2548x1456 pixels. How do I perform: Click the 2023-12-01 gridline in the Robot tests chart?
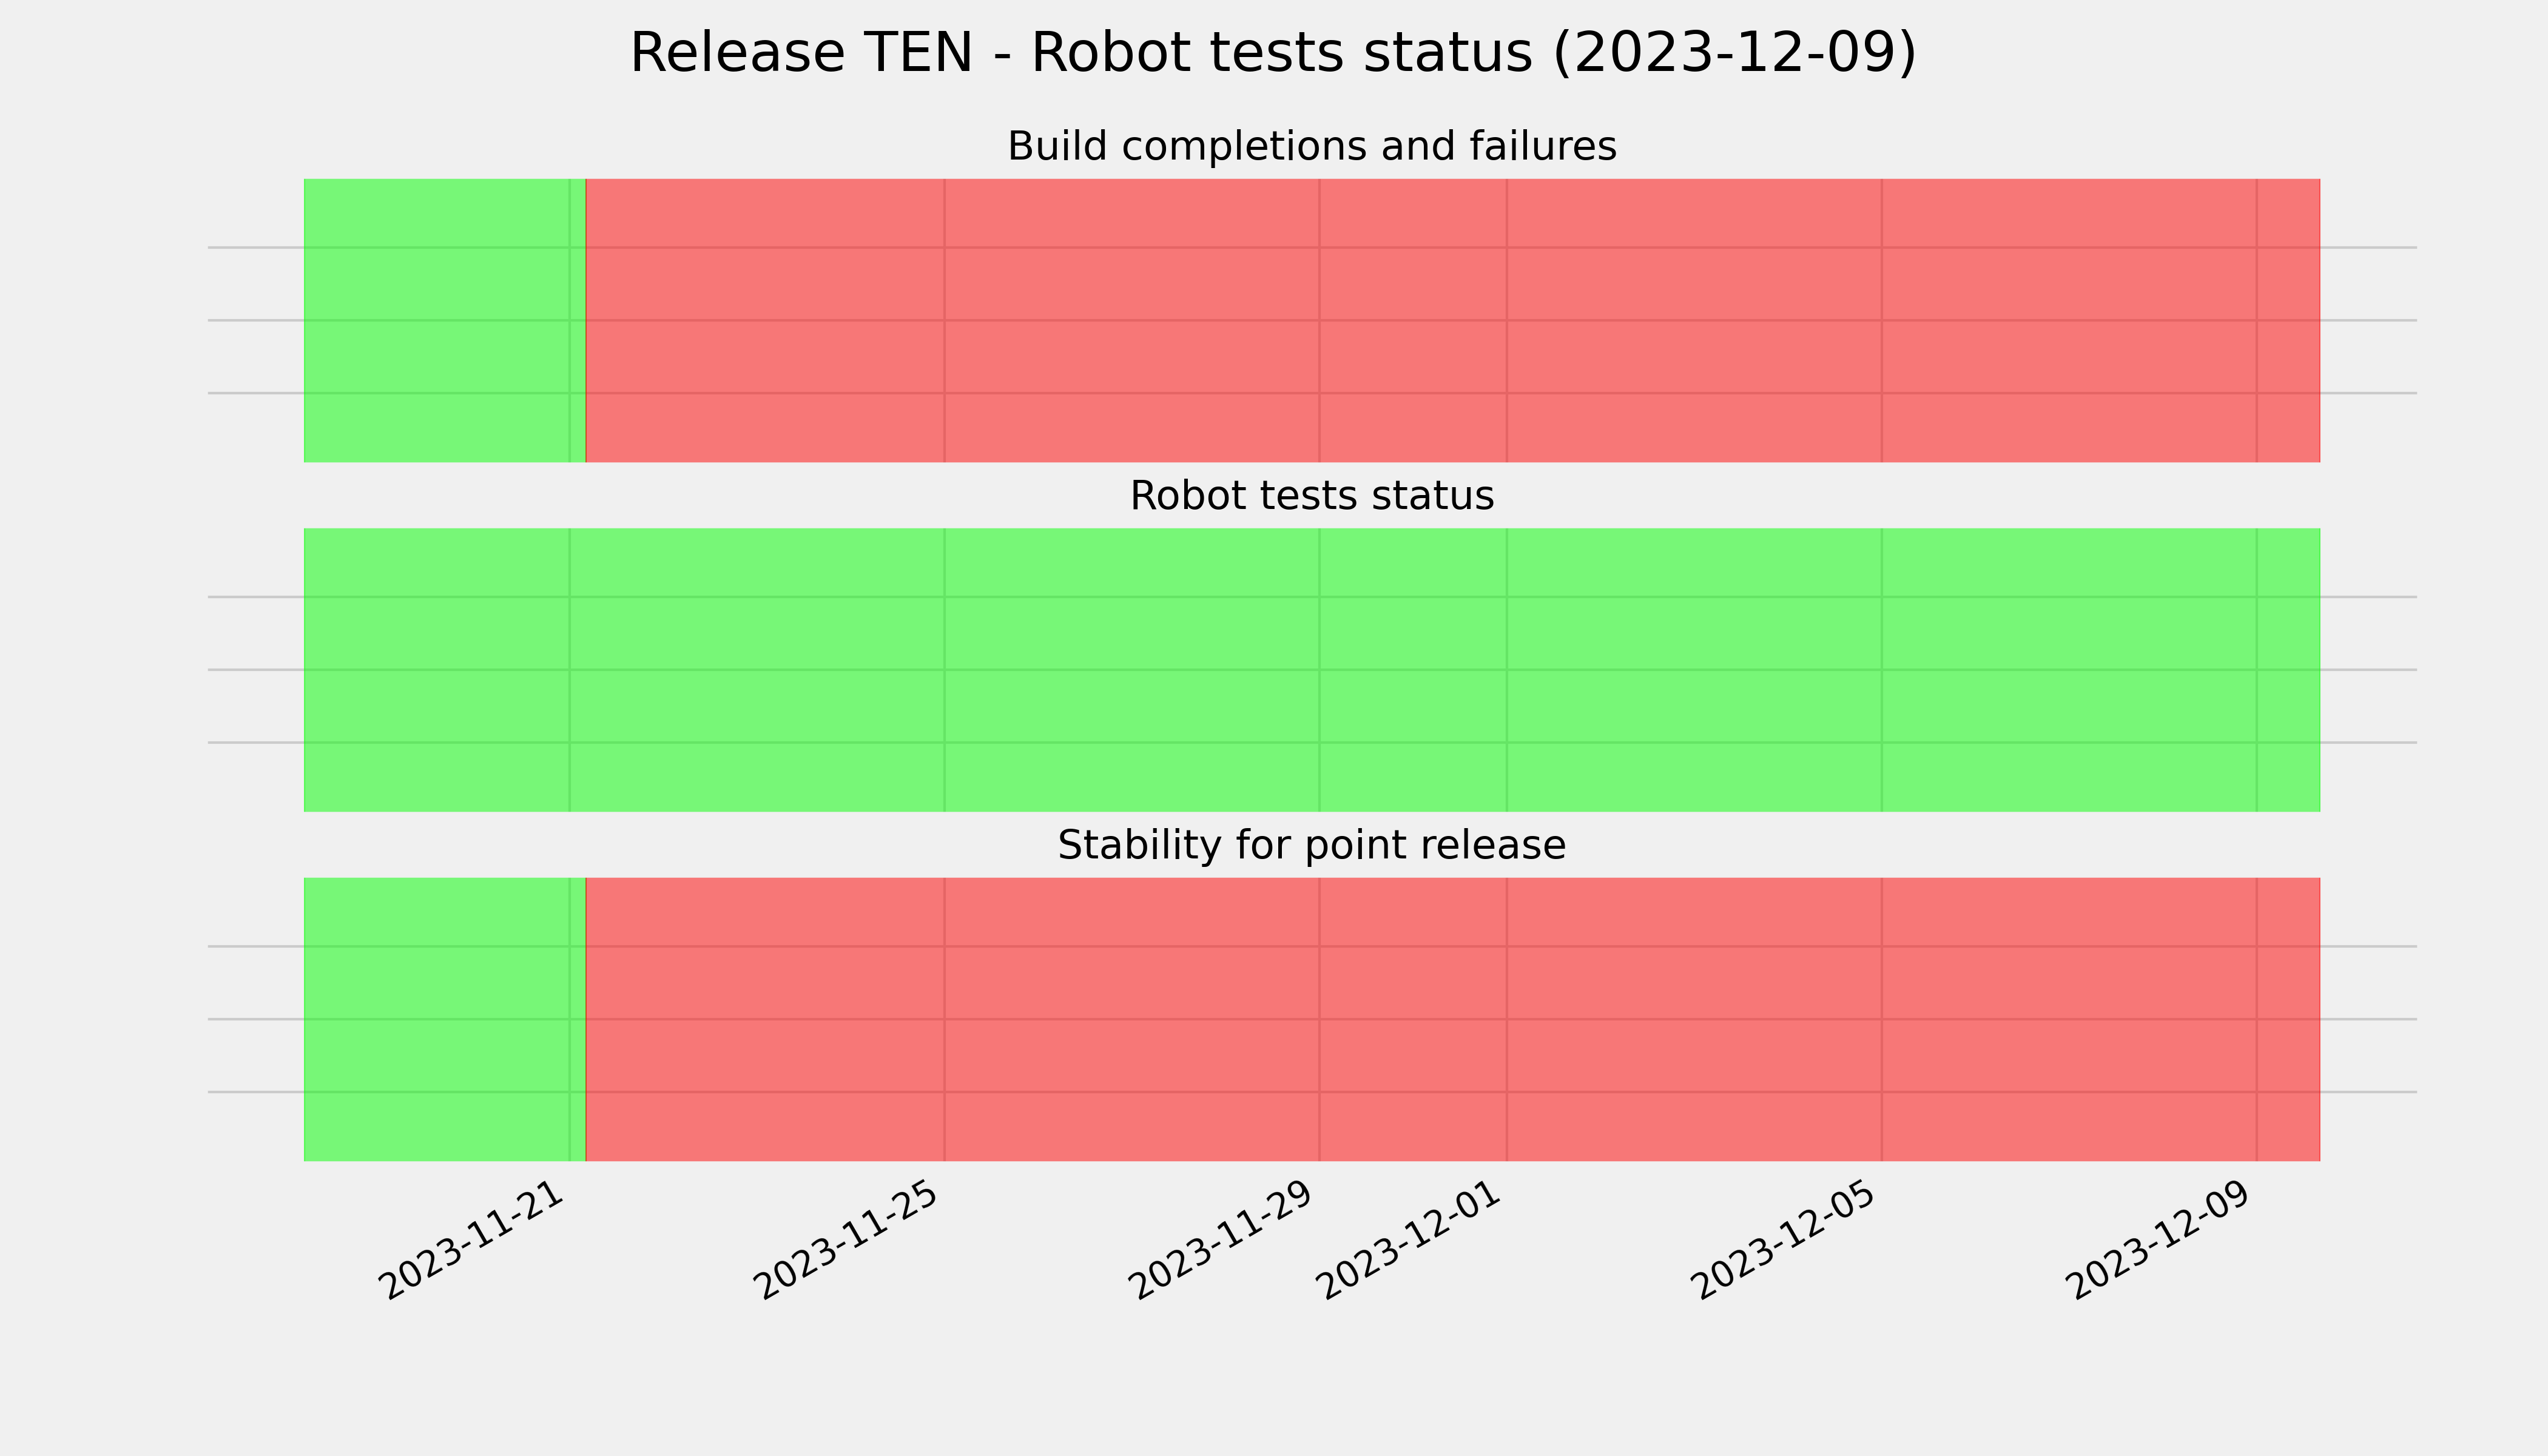1507,670
